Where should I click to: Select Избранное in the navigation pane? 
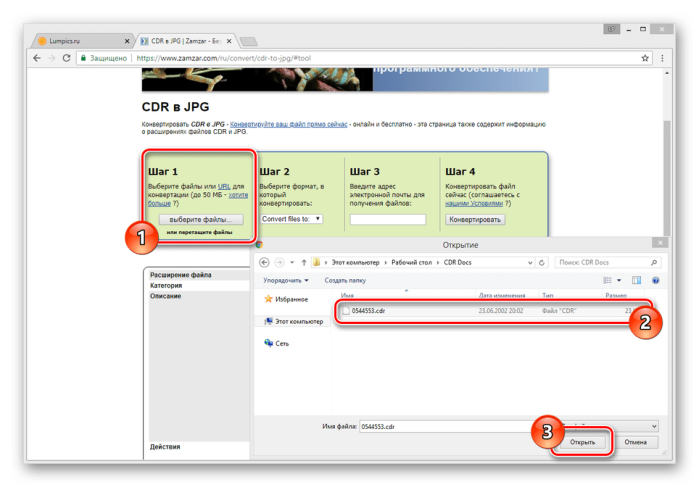(286, 299)
